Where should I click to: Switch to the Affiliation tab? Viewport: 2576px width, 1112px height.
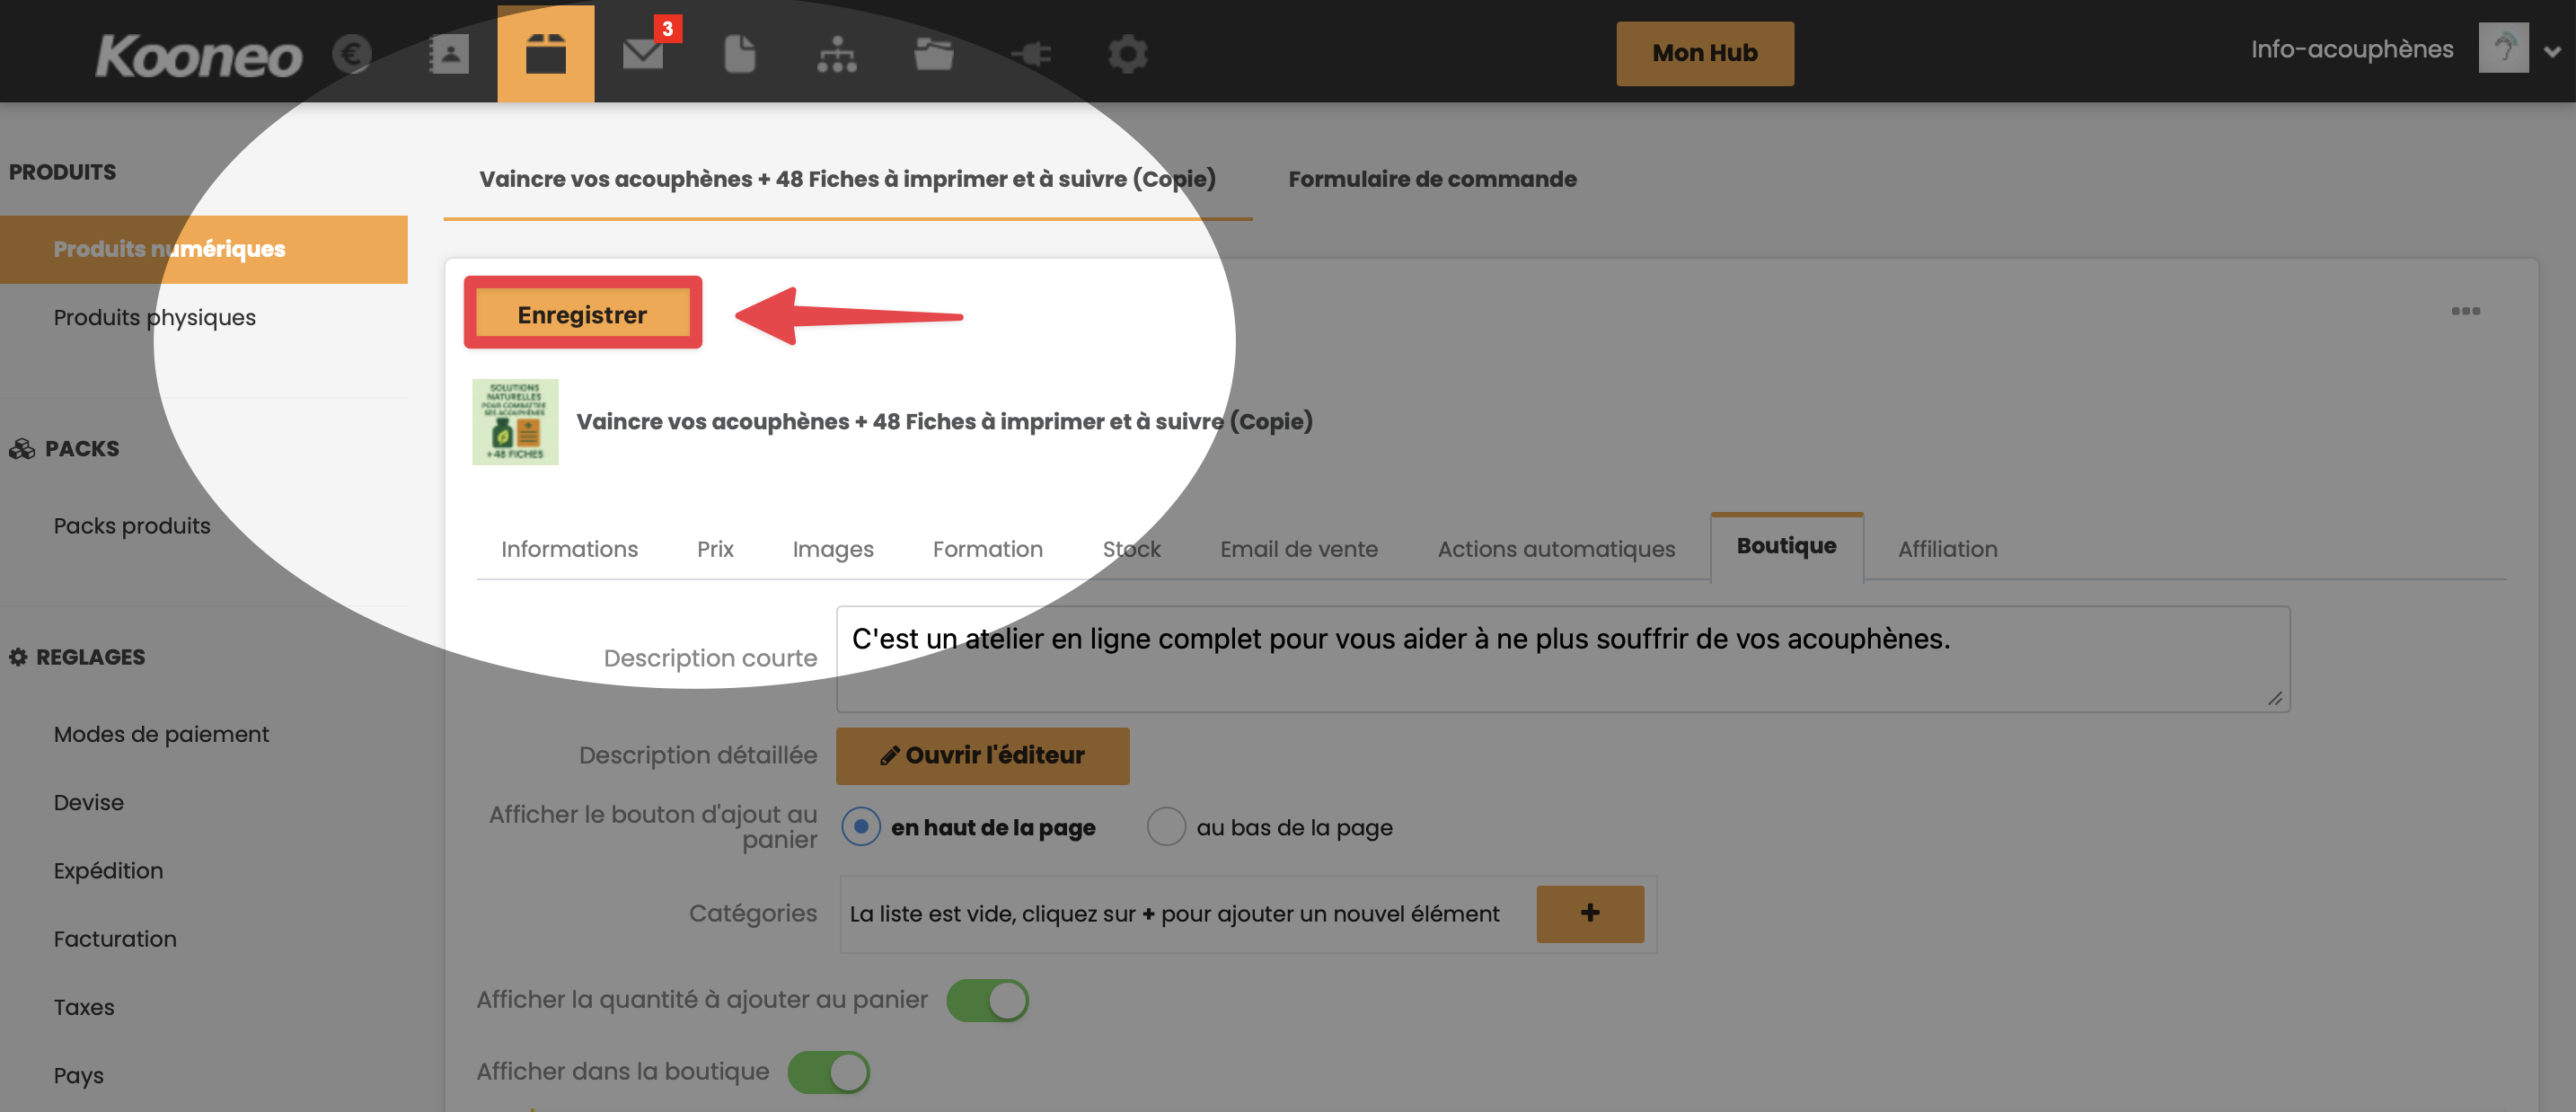pyautogui.click(x=1947, y=549)
